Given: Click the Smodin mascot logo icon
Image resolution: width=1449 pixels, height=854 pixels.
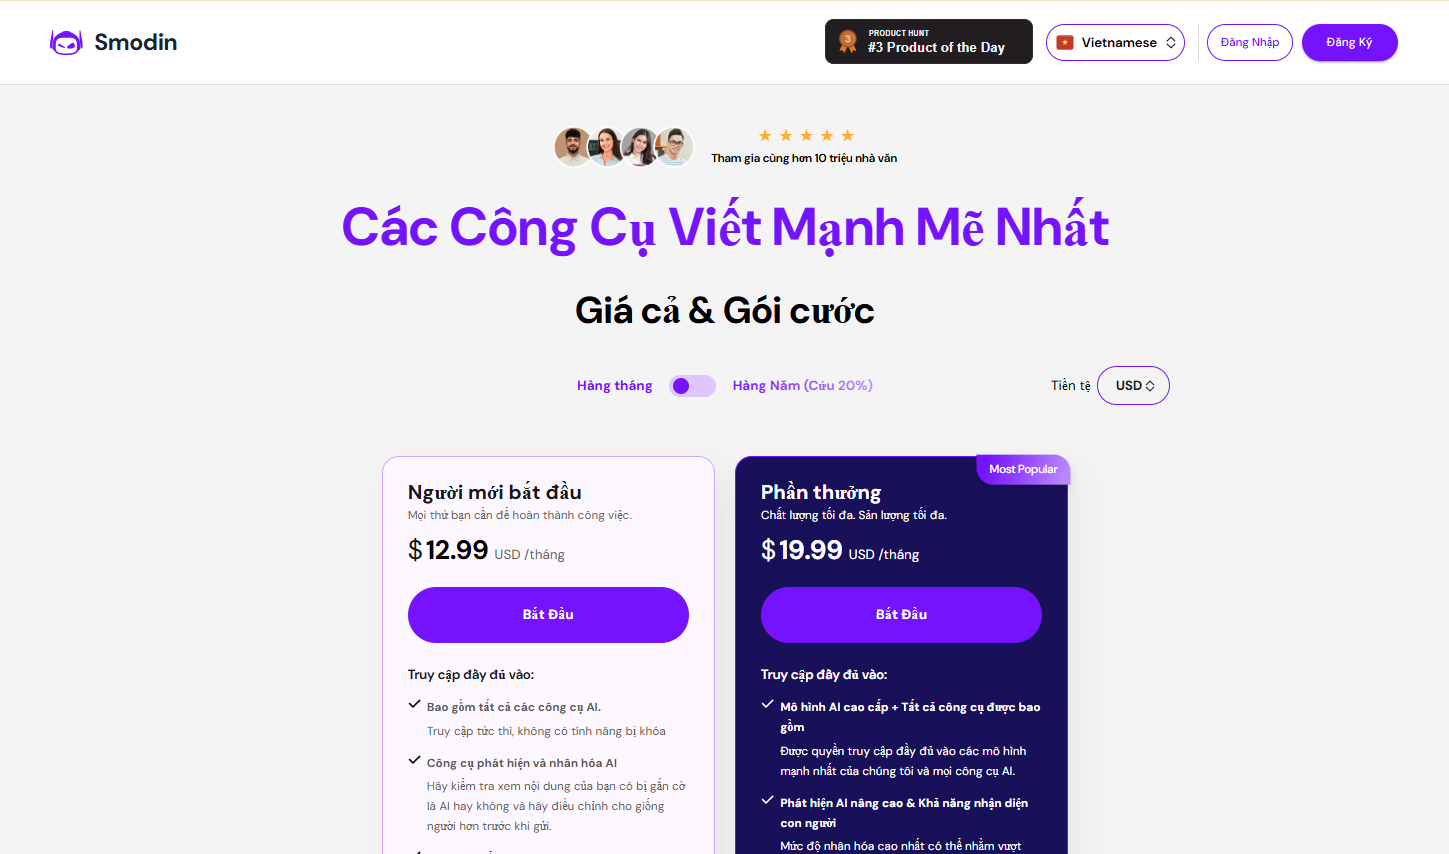Looking at the screenshot, I should coord(66,42).
